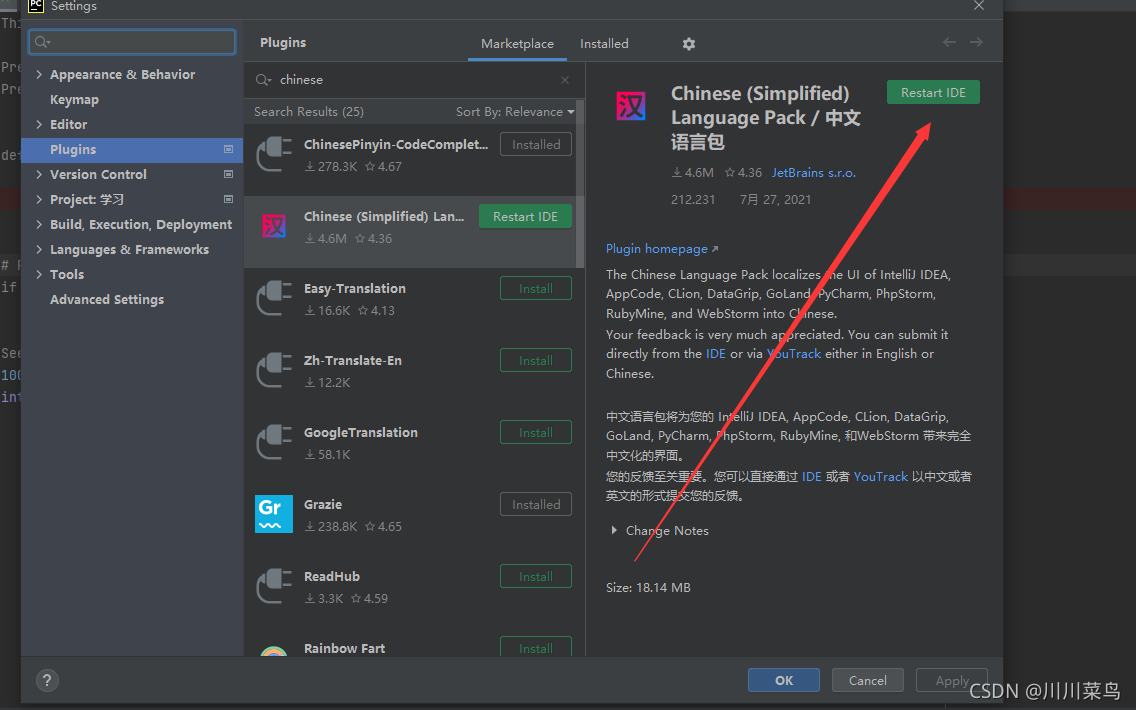Click the ReadHub plugin icon
The height and width of the screenshot is (710, 1136).
274,586
